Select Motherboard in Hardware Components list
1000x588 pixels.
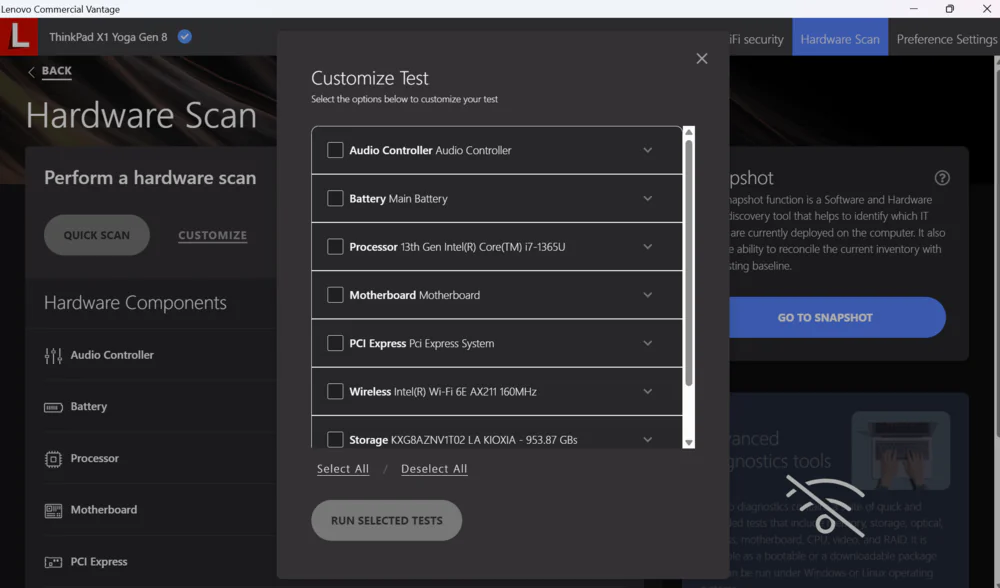tap(104, 510)
